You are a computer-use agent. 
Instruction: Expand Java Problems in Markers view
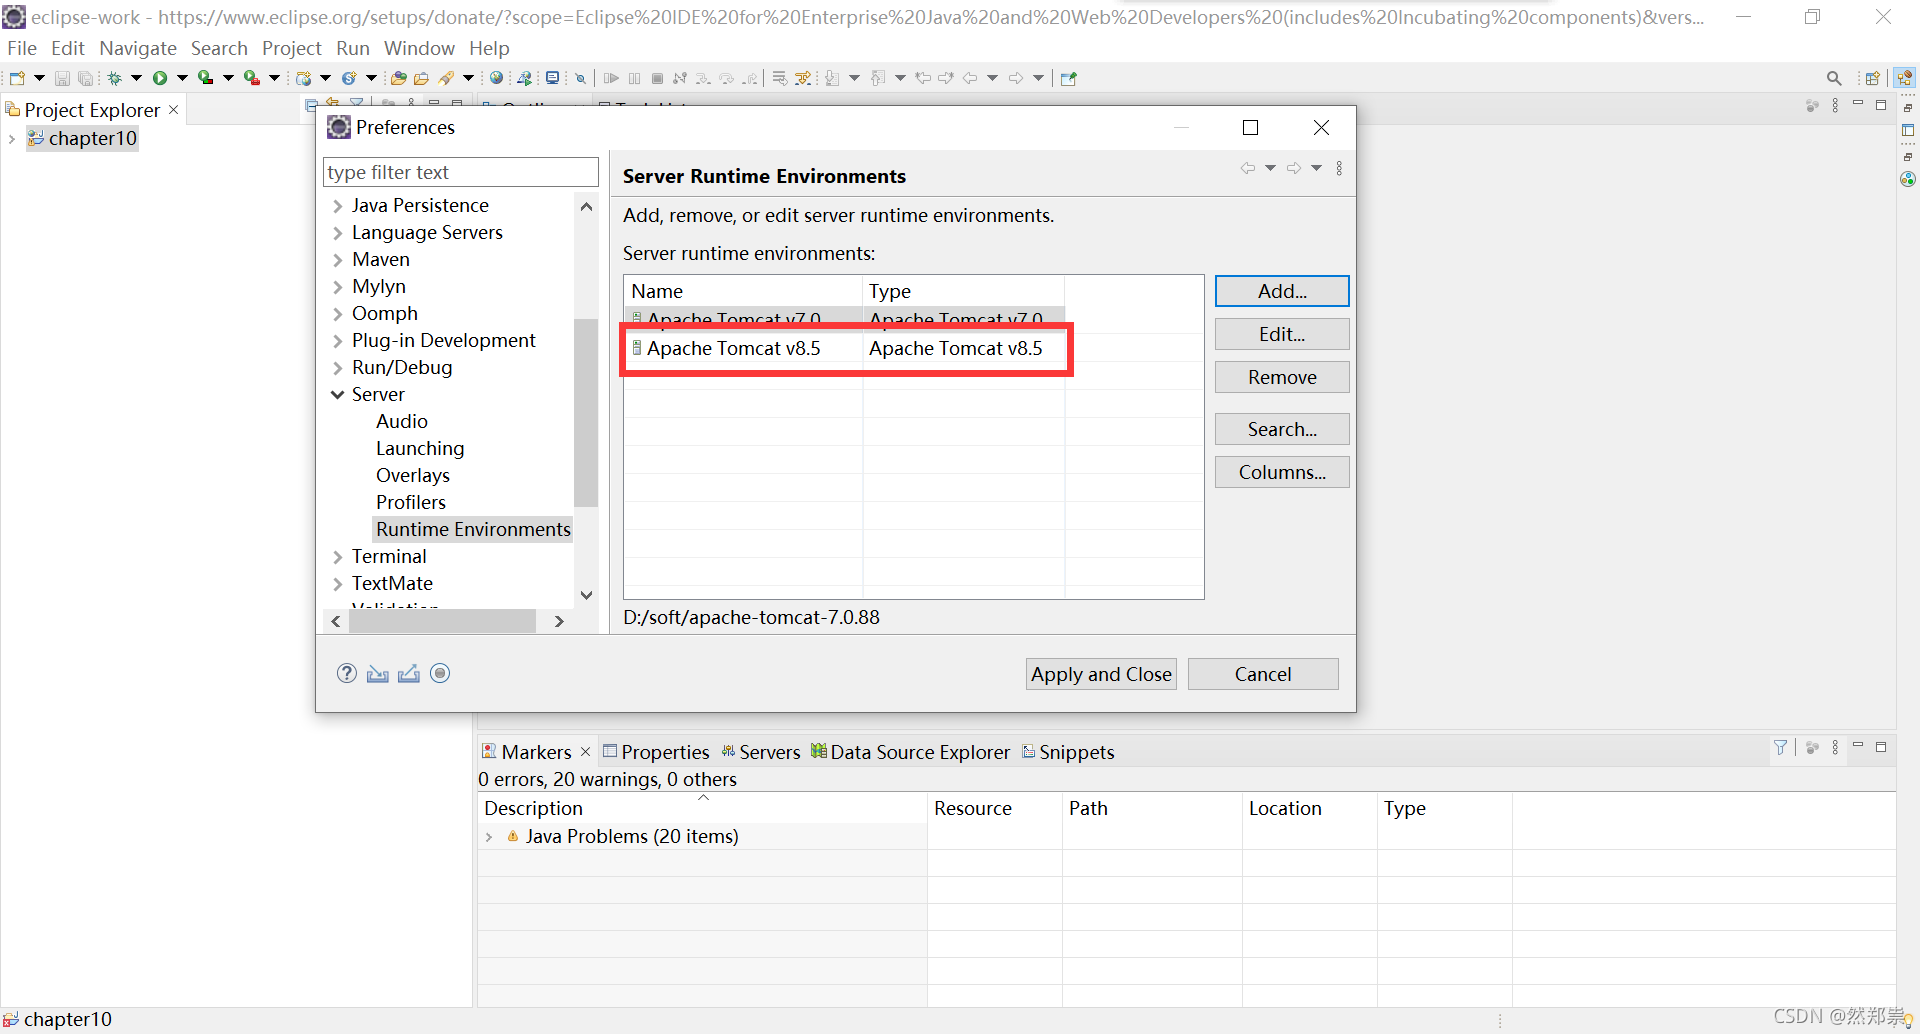(x=490, y=836)
